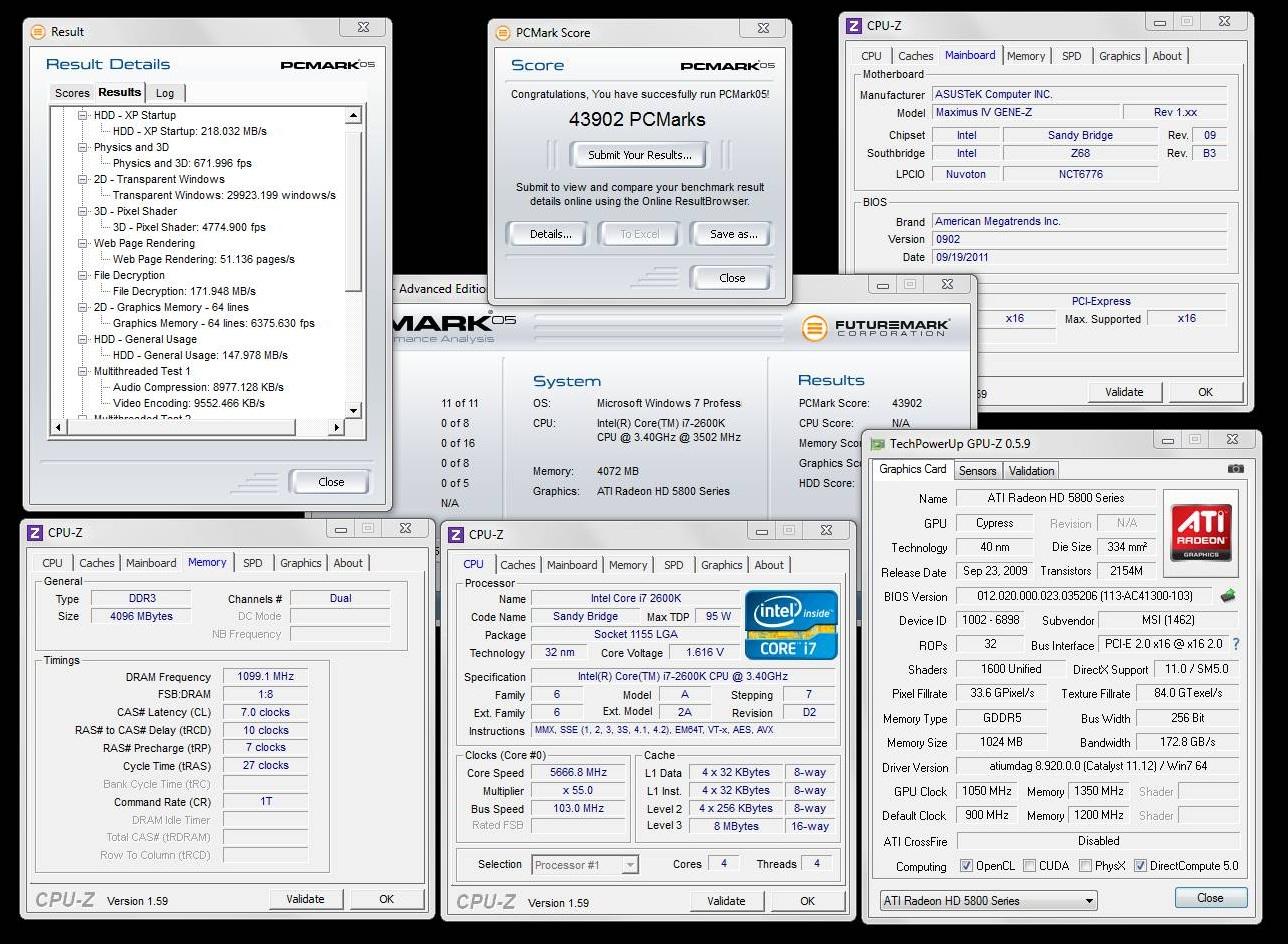This screenshot has height=944, width=1288.
Task: Click the 43902 PCMarks score text
Action: click(637, 120)
